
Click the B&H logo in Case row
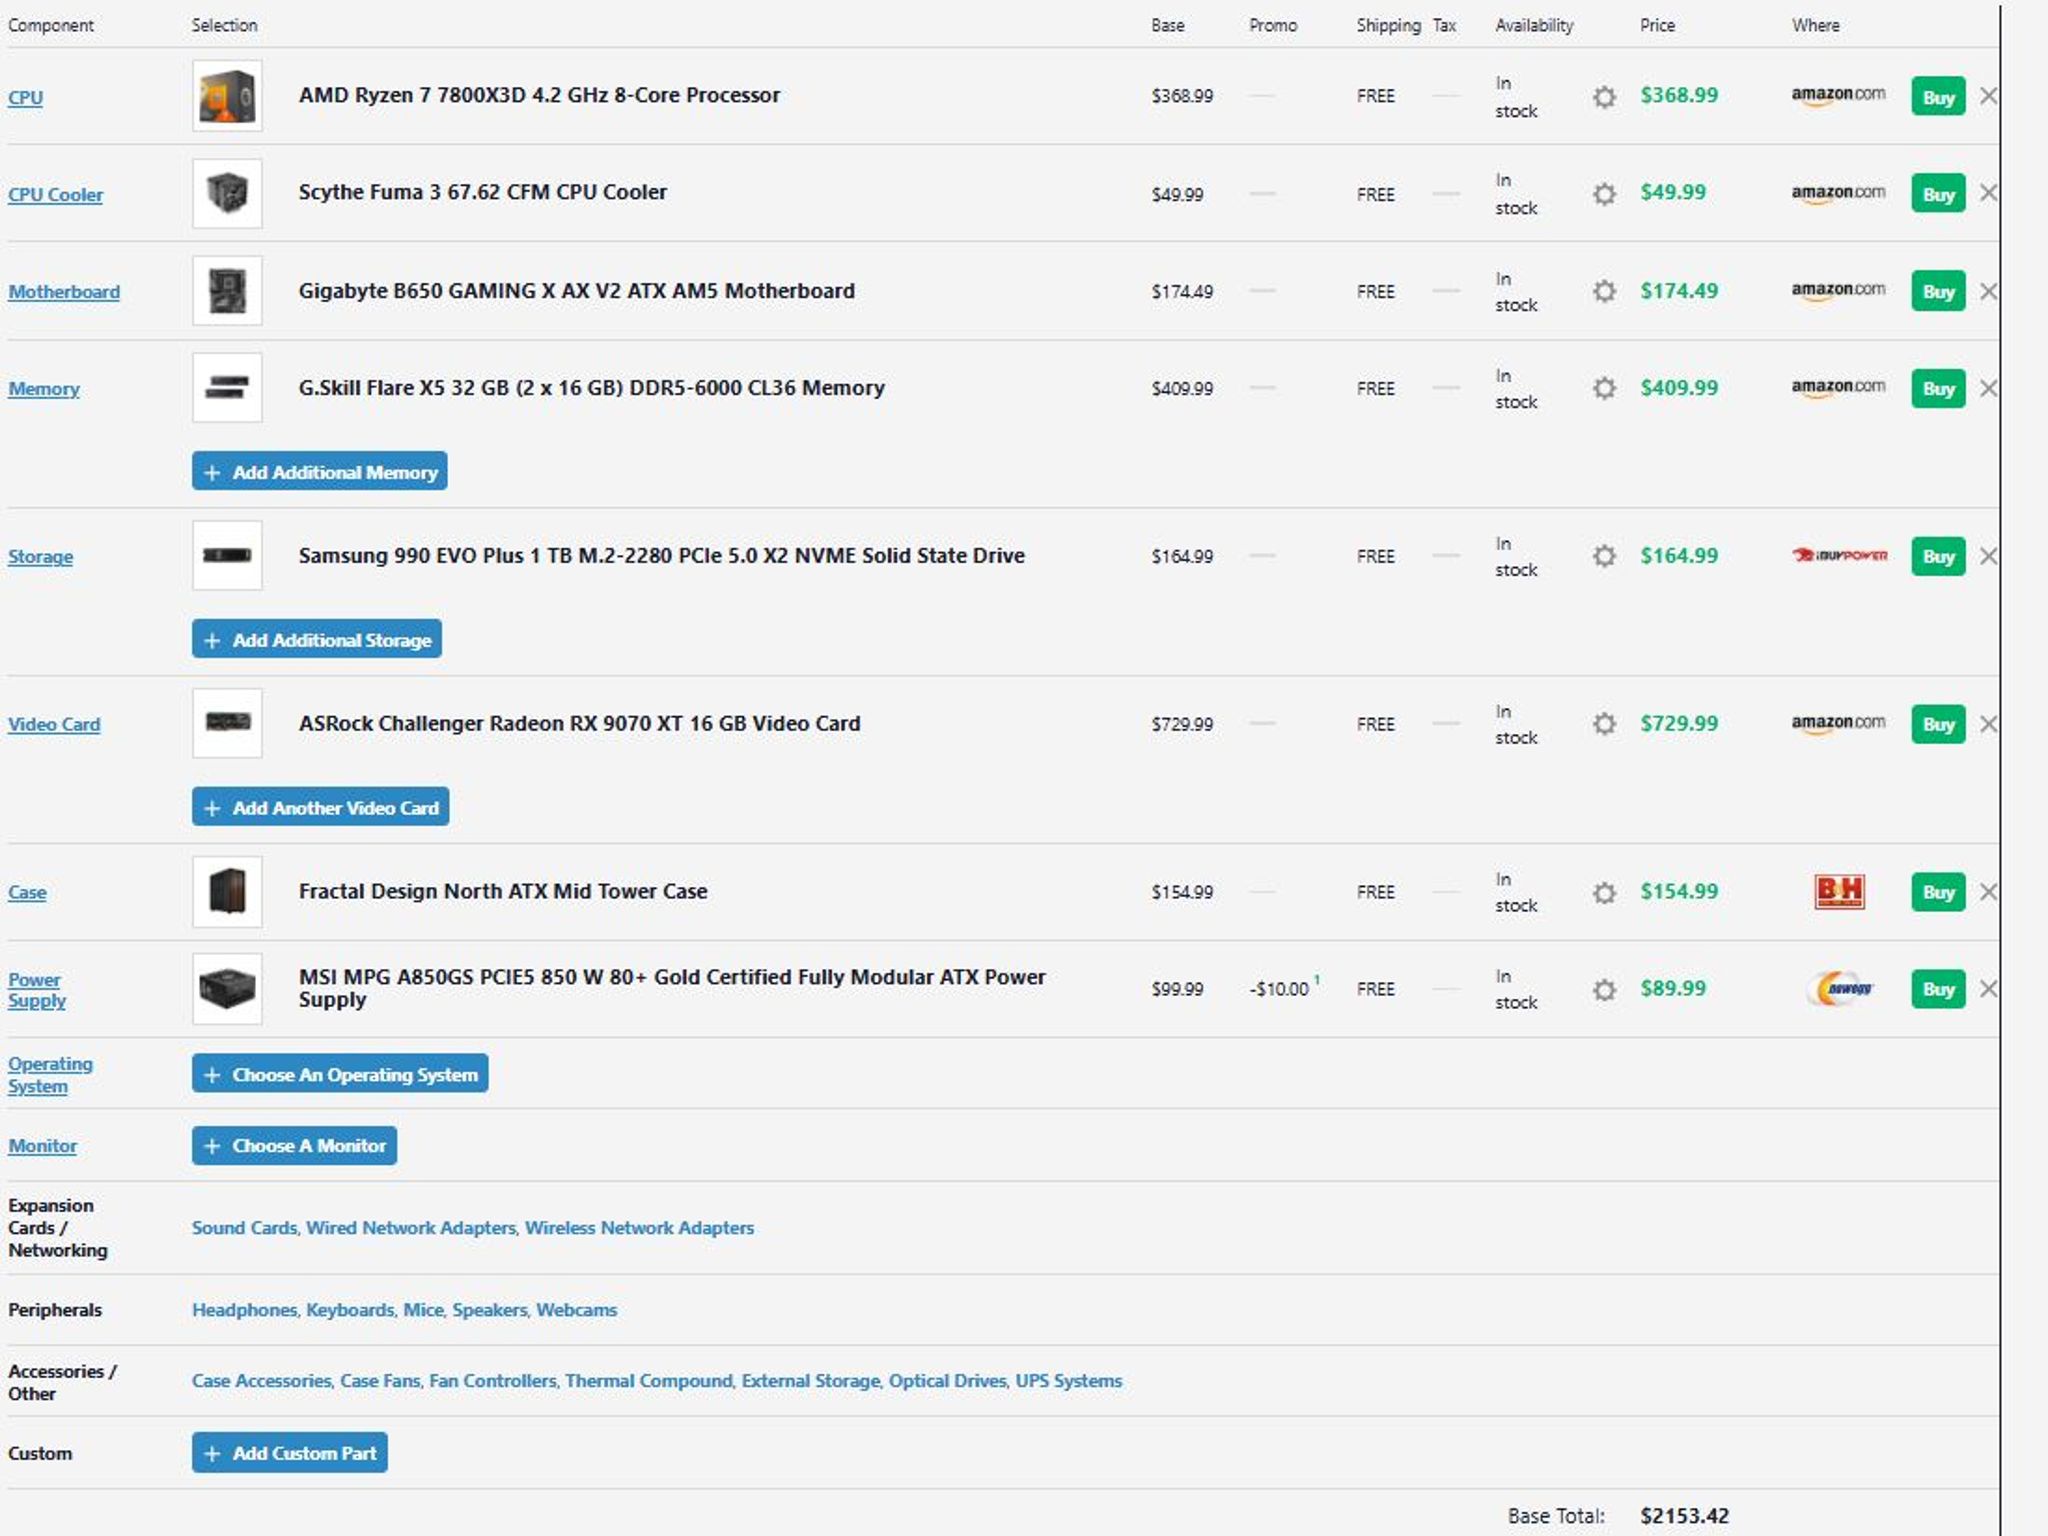pos(1839,891)
